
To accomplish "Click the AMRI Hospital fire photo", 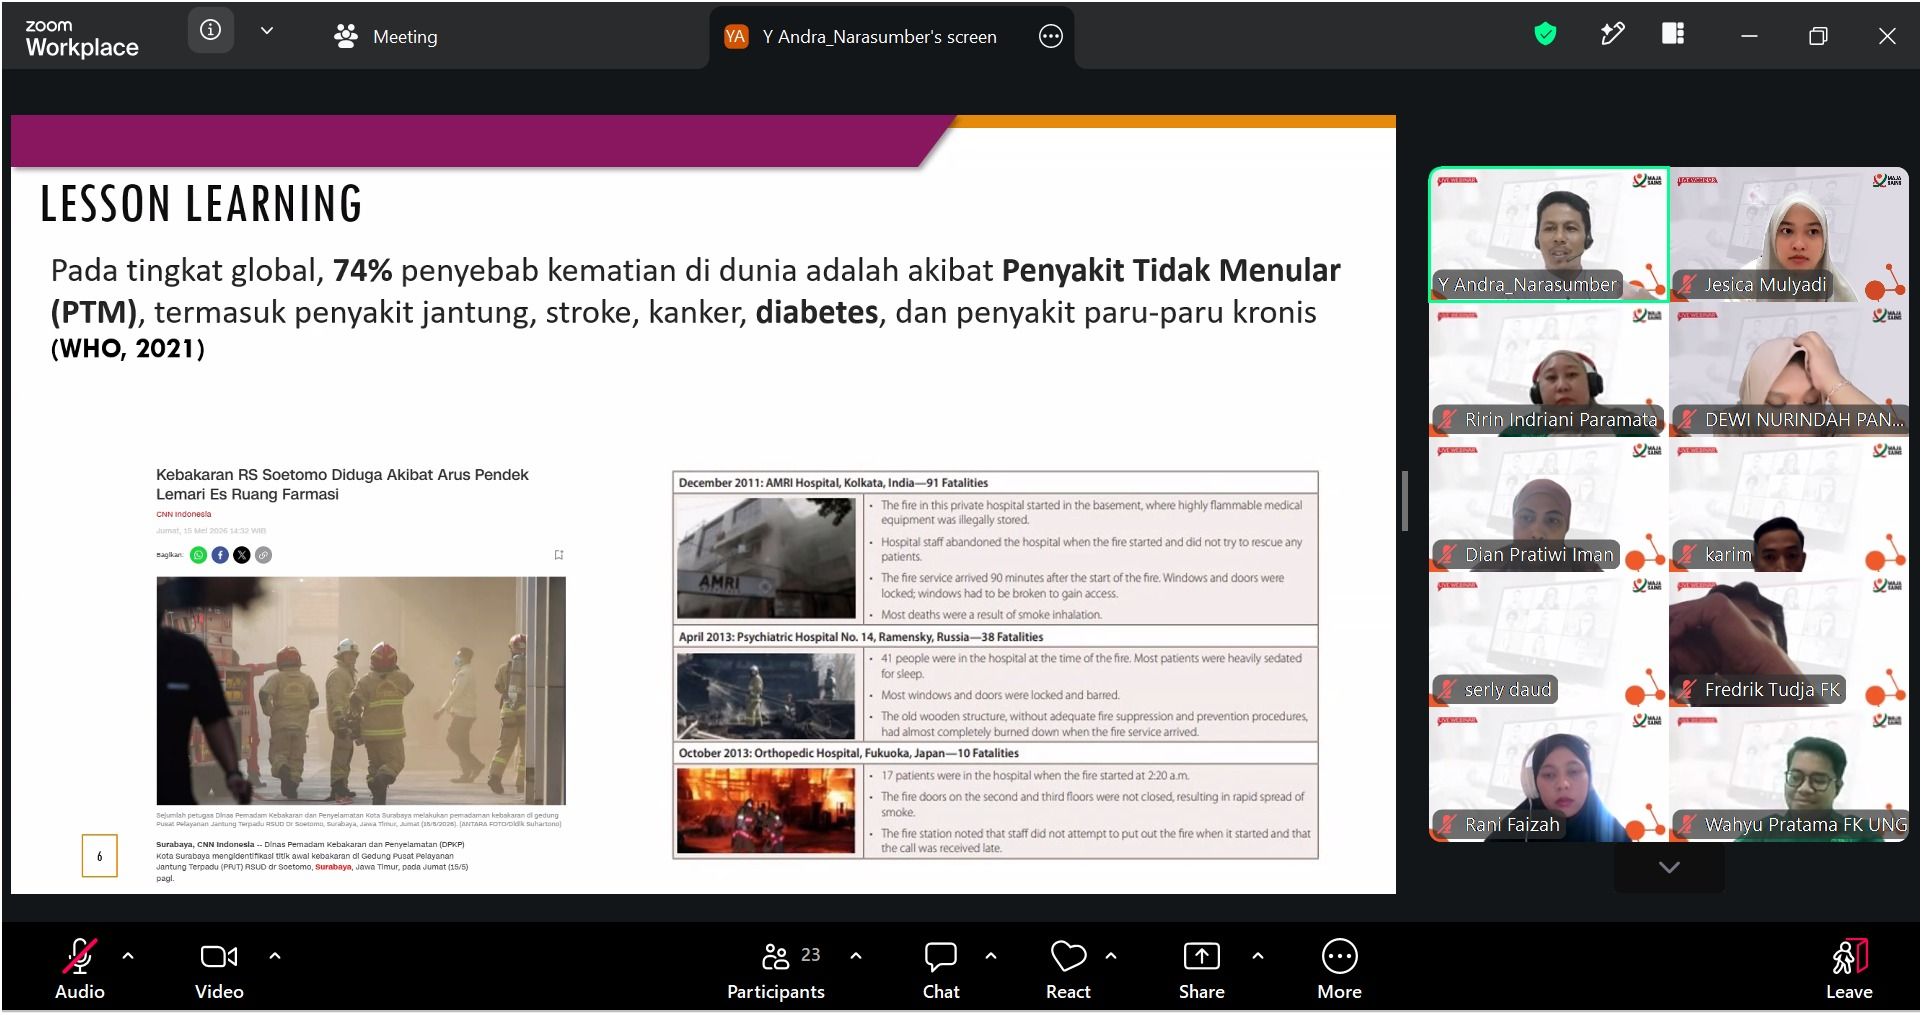I will coord(766,558).
